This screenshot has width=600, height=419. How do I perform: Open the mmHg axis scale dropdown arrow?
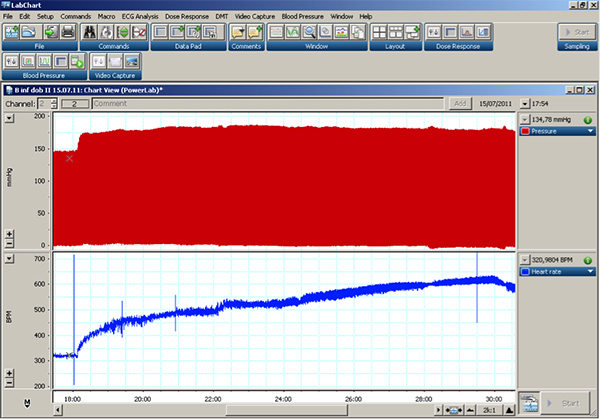point(9,118)
